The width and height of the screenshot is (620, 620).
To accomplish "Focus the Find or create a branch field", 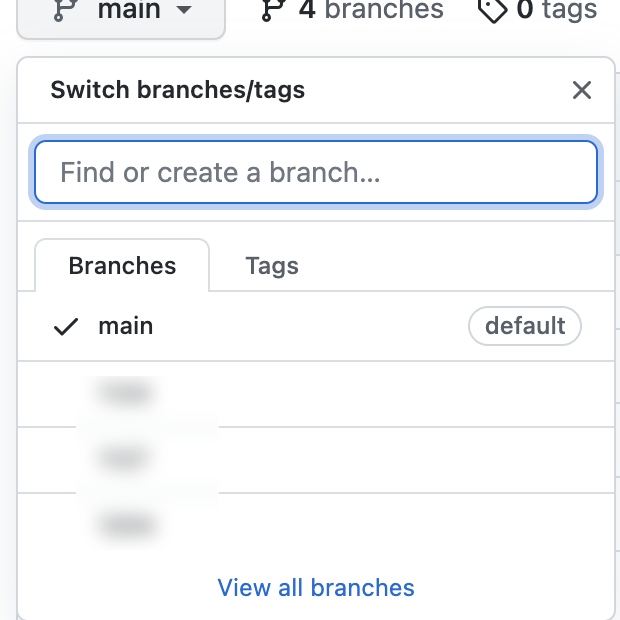I will (316, 172).
